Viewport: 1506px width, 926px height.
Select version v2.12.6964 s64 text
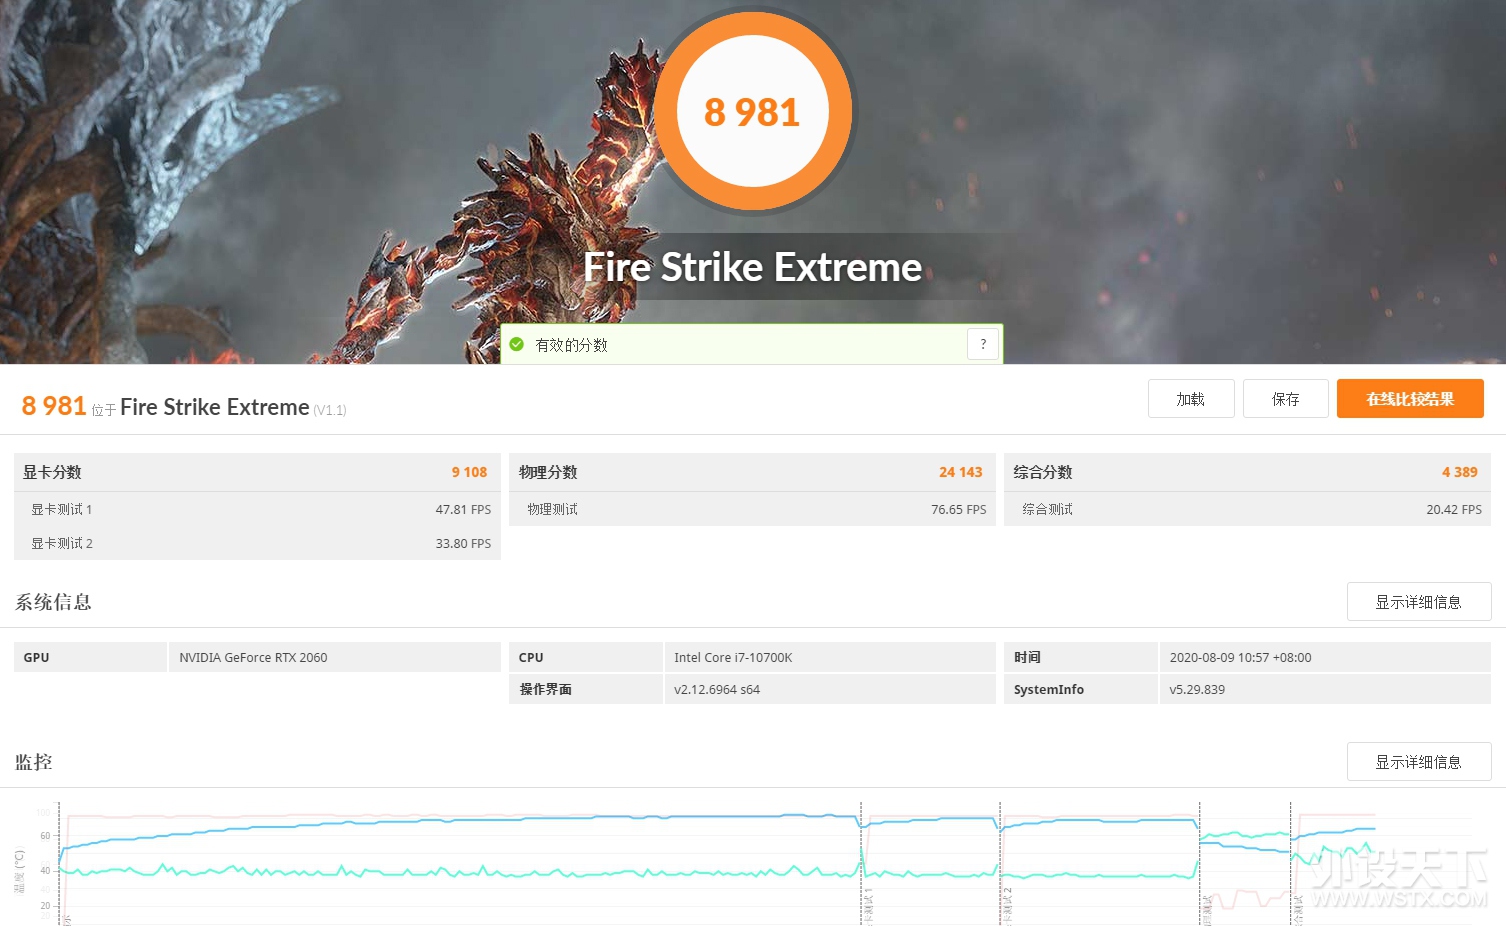pos(717,689)
